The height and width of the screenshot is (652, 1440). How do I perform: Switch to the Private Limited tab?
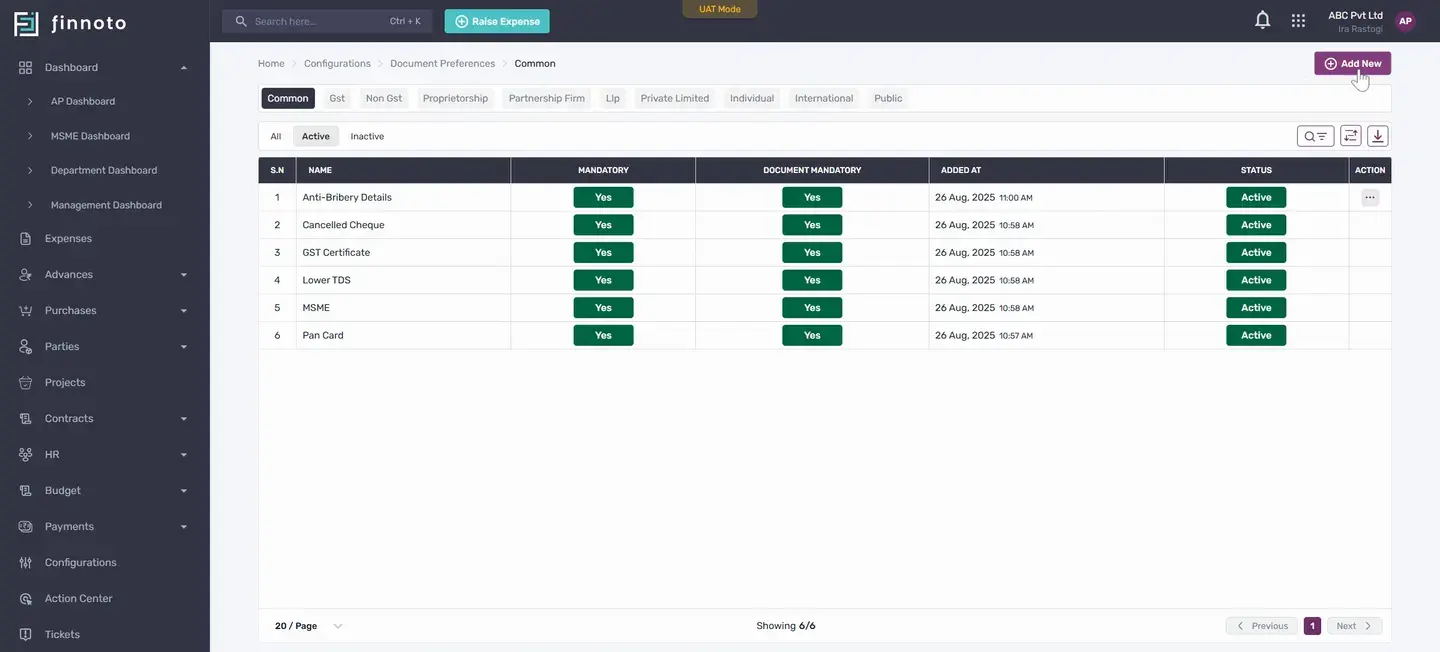pyautogui.click(x=675, y=98)
